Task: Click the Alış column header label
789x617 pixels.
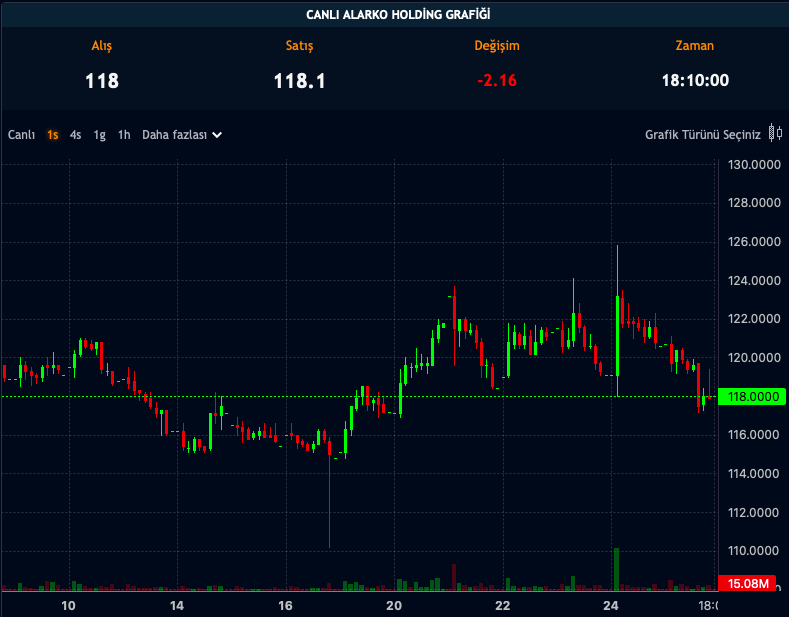Action: tap(102, 46)
